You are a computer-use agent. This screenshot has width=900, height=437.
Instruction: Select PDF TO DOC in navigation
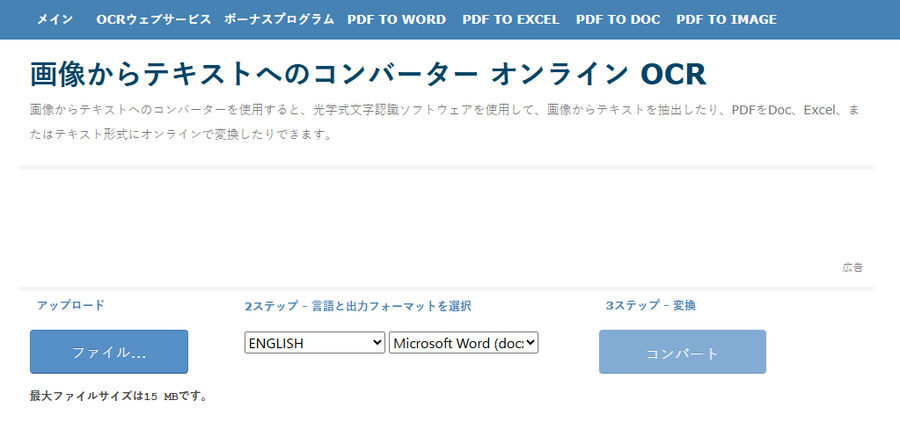[618, 19]
